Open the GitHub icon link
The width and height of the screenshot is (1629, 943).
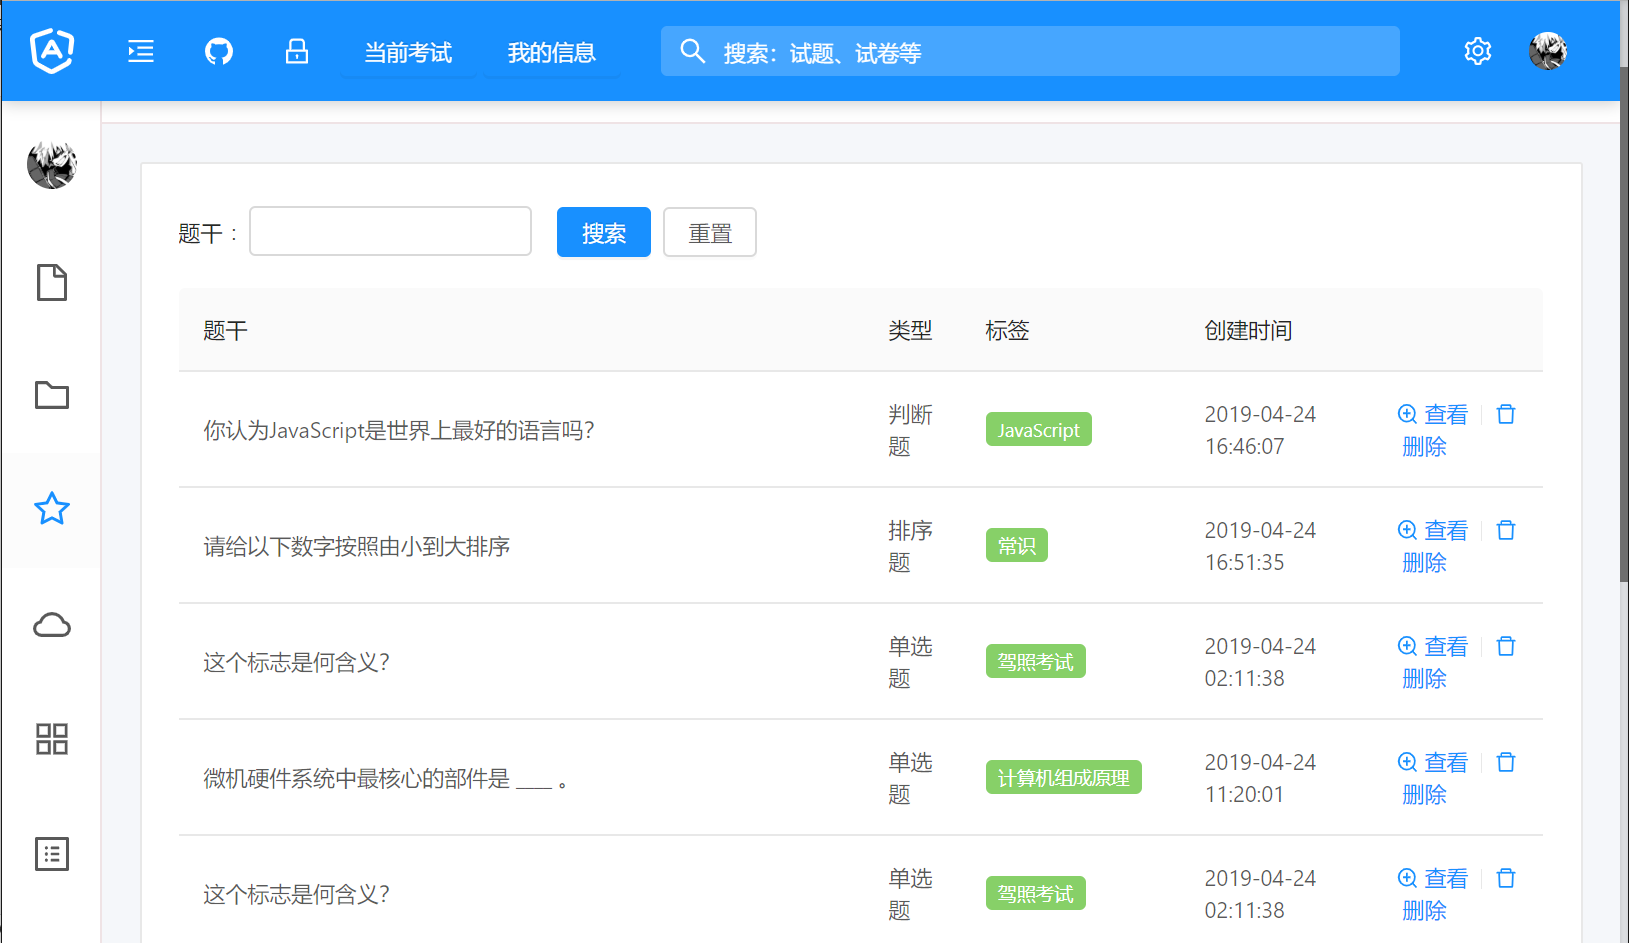[x=219, y=51]
